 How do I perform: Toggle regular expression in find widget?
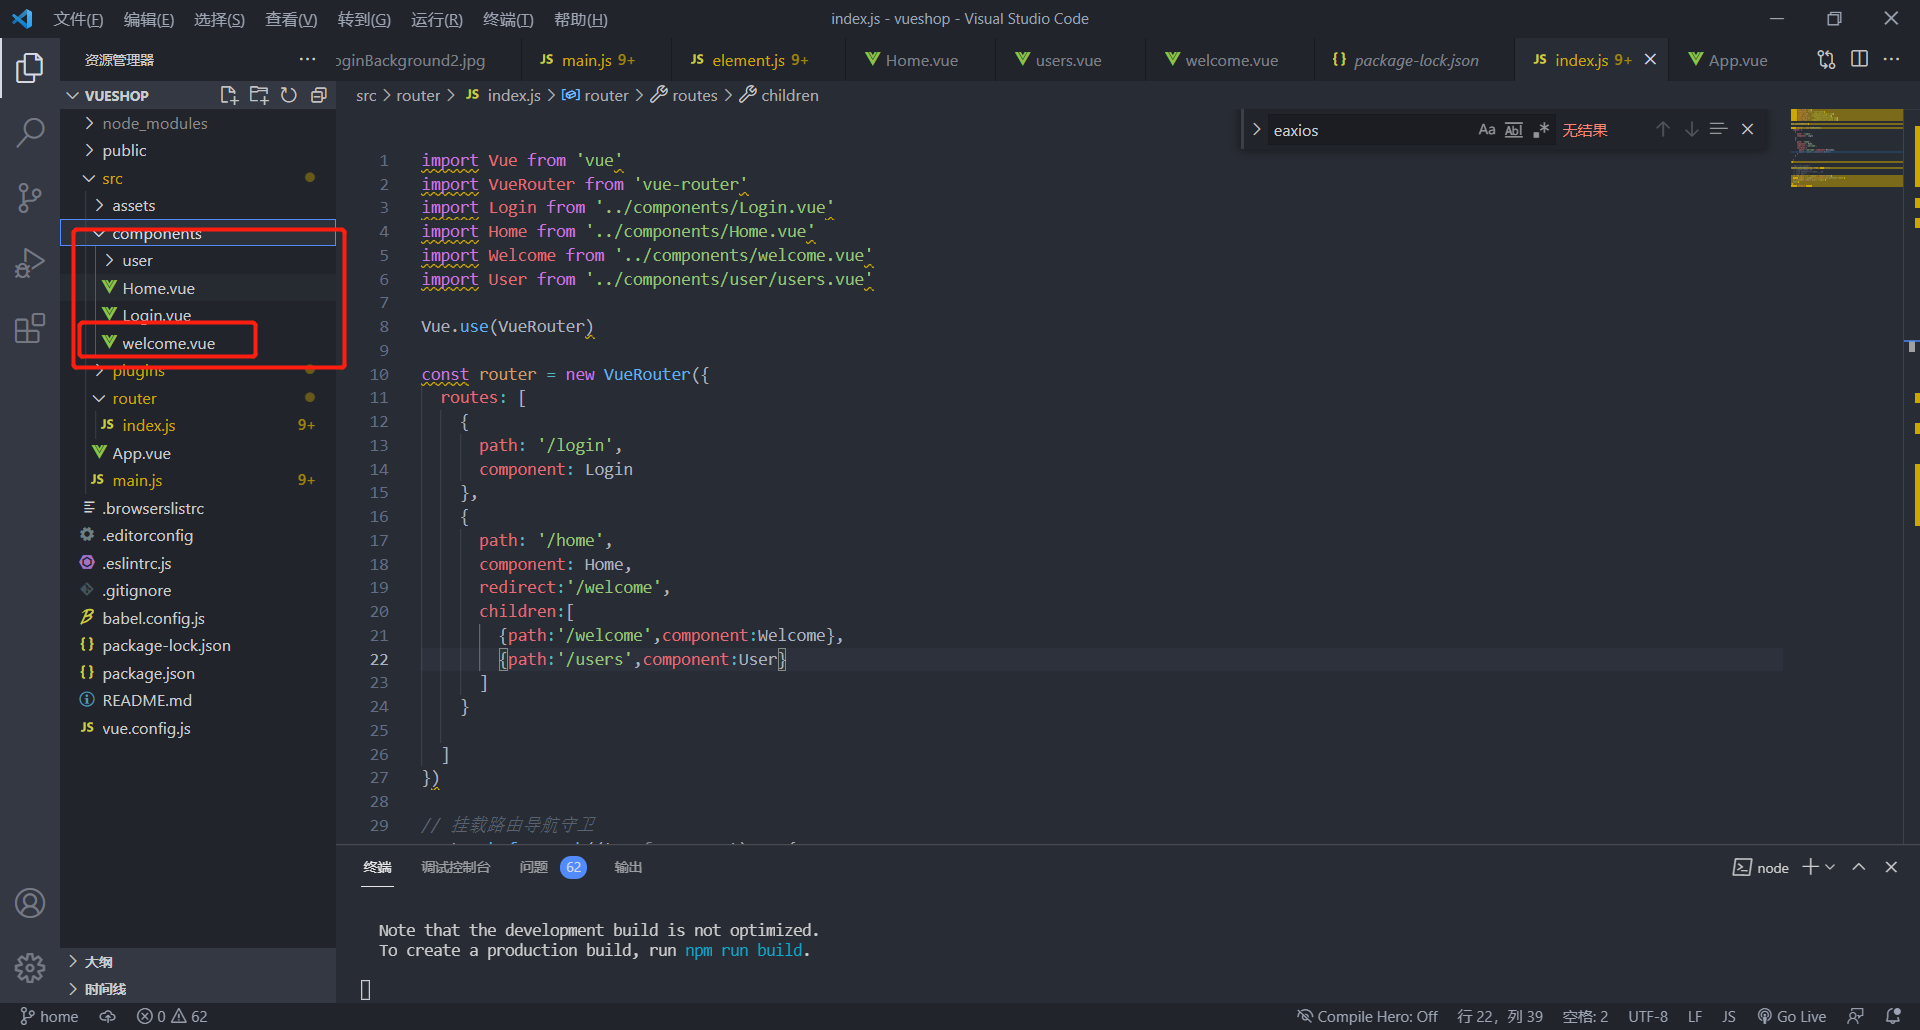click(x=1541, y=130)
